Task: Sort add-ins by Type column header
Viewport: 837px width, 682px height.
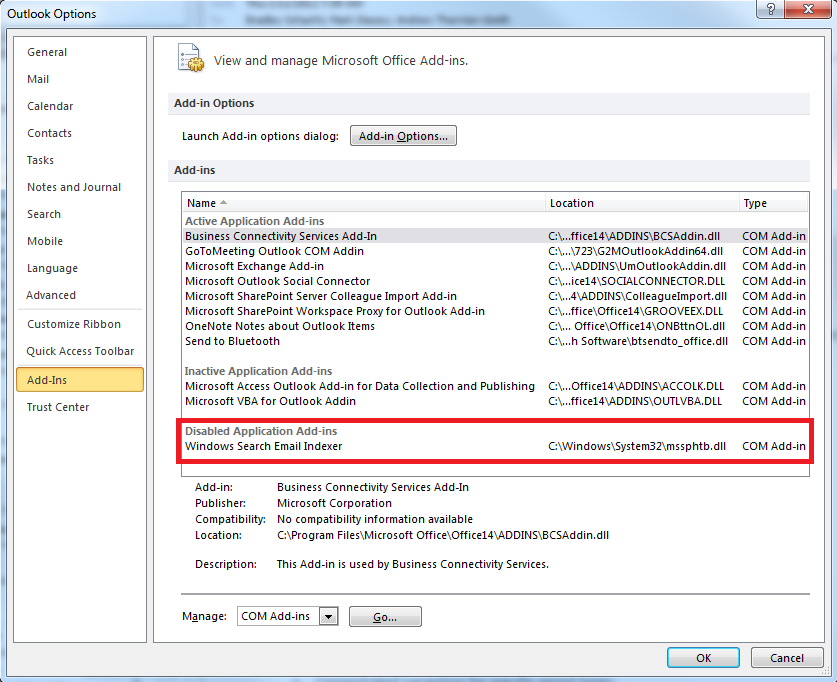Action: [773, 203]
